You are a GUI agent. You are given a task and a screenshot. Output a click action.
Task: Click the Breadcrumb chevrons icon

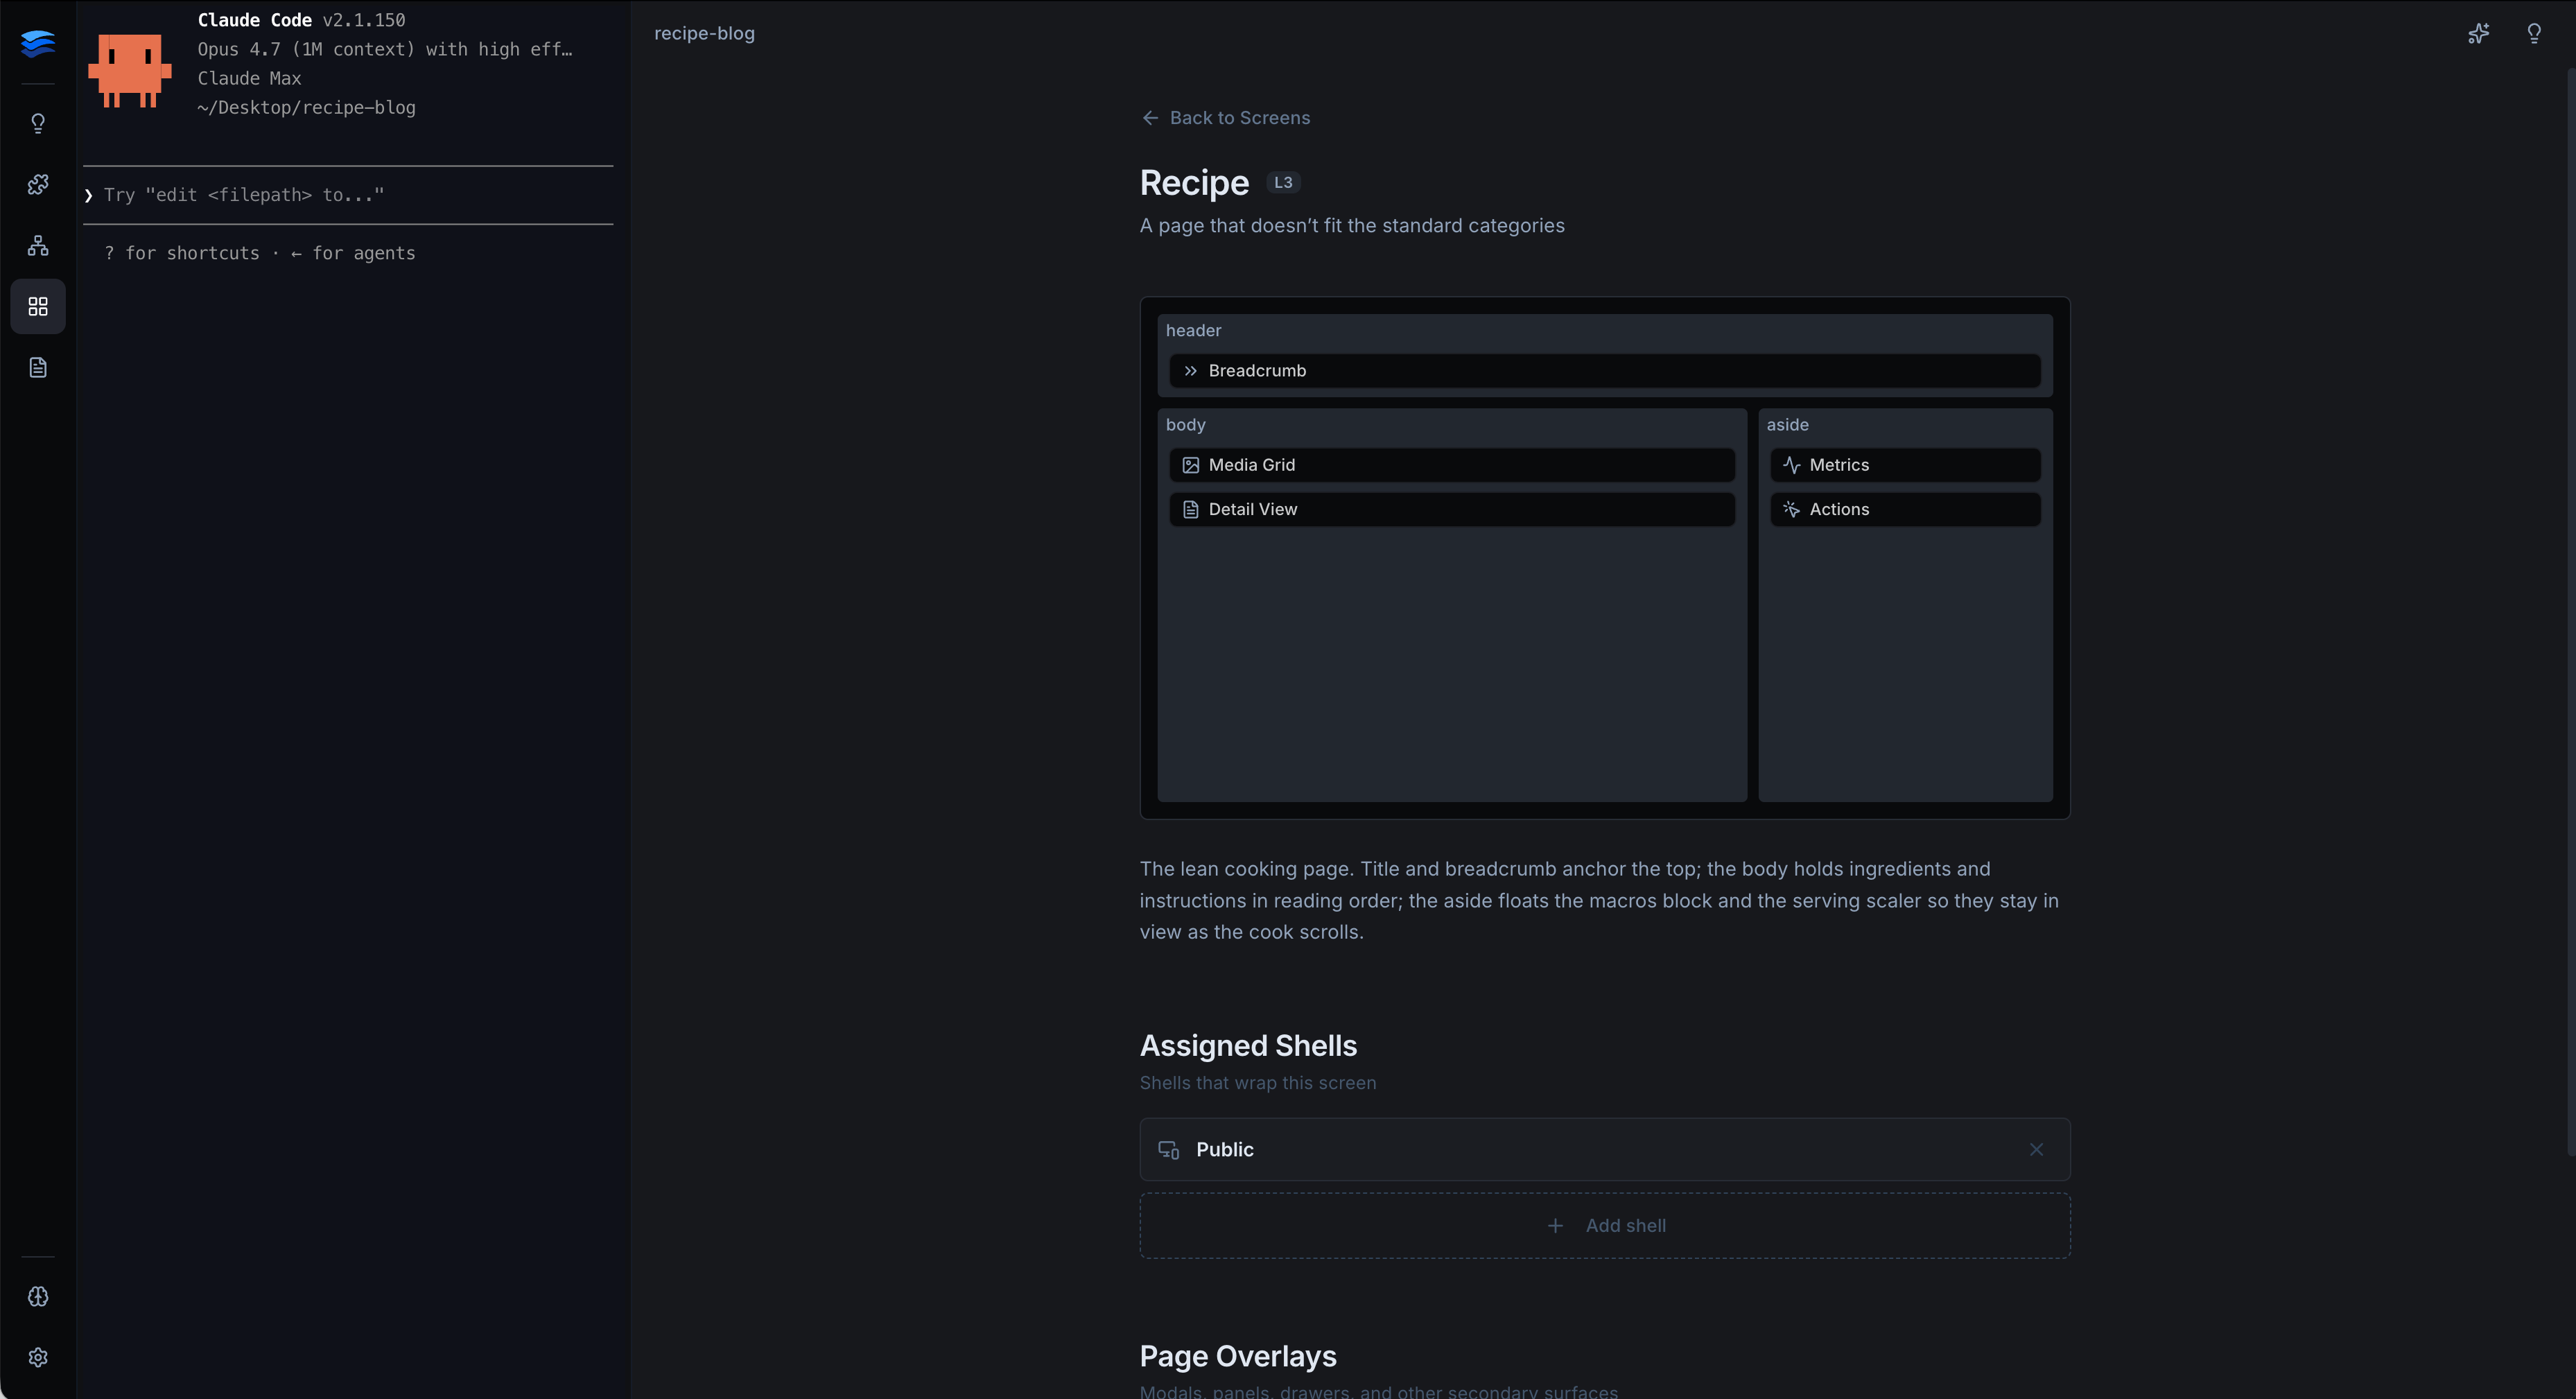tap(1190, 371)
